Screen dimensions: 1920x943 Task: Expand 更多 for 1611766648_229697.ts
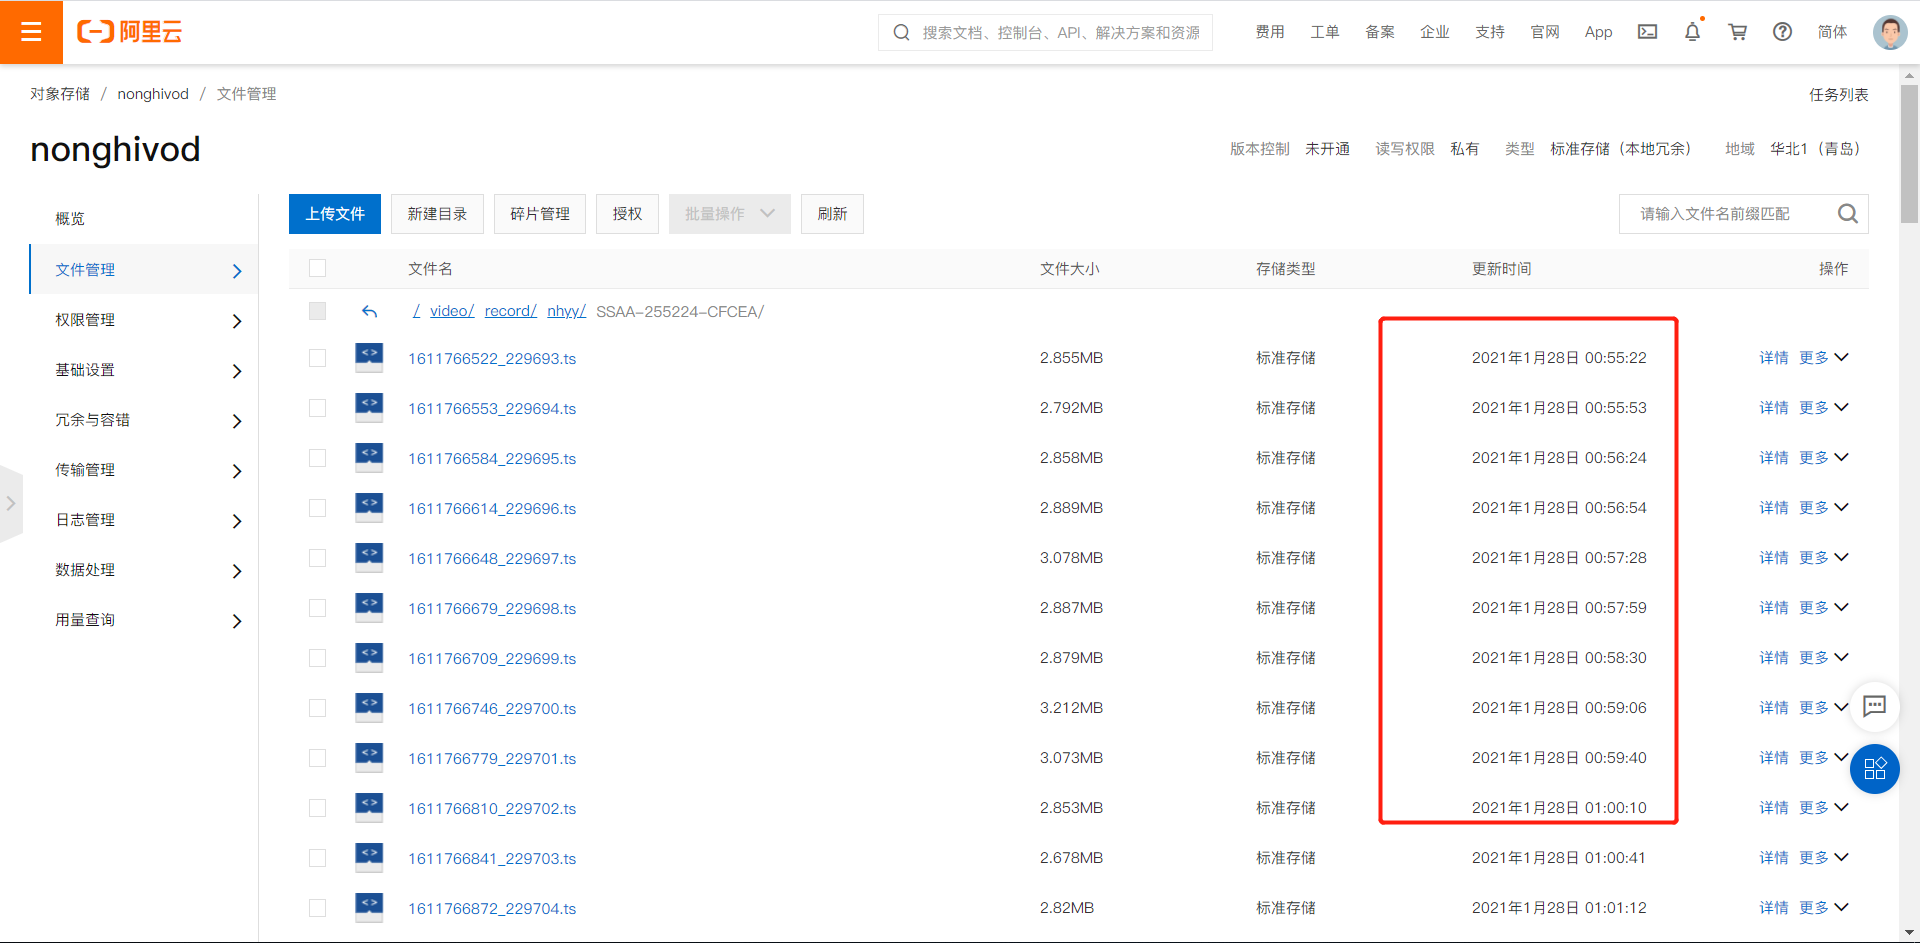click(x=1824, y=558)
